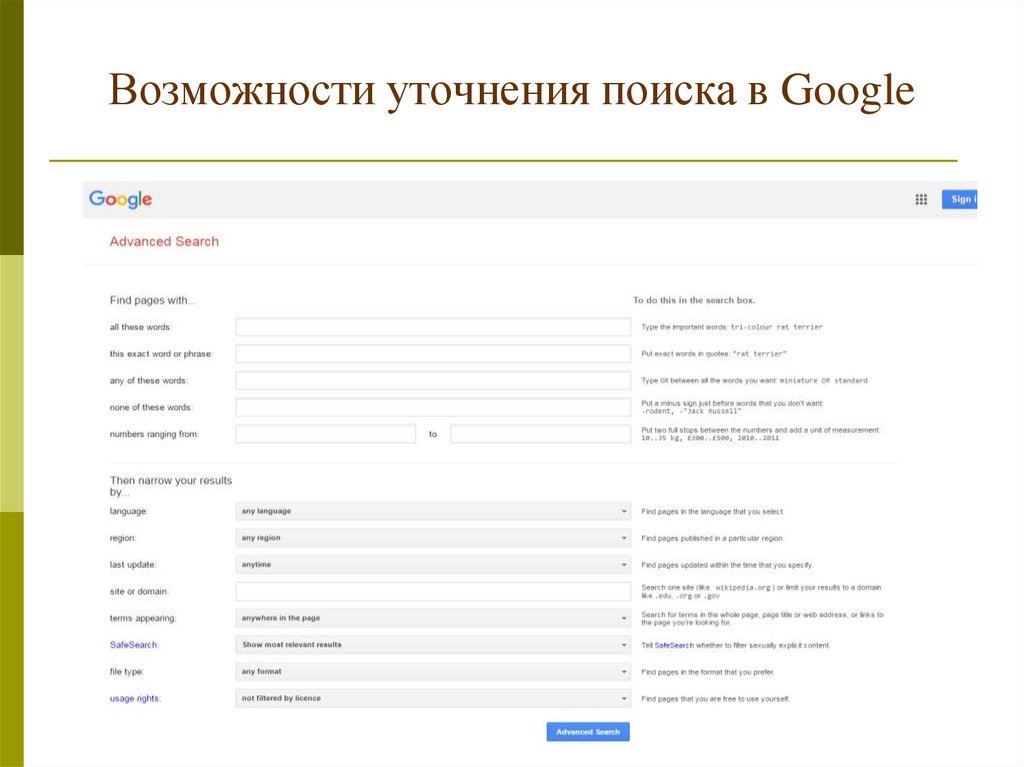Viewport: 1024px width, 767px height.
Task: Focus the 'none of these words' field
Action: 433,407
